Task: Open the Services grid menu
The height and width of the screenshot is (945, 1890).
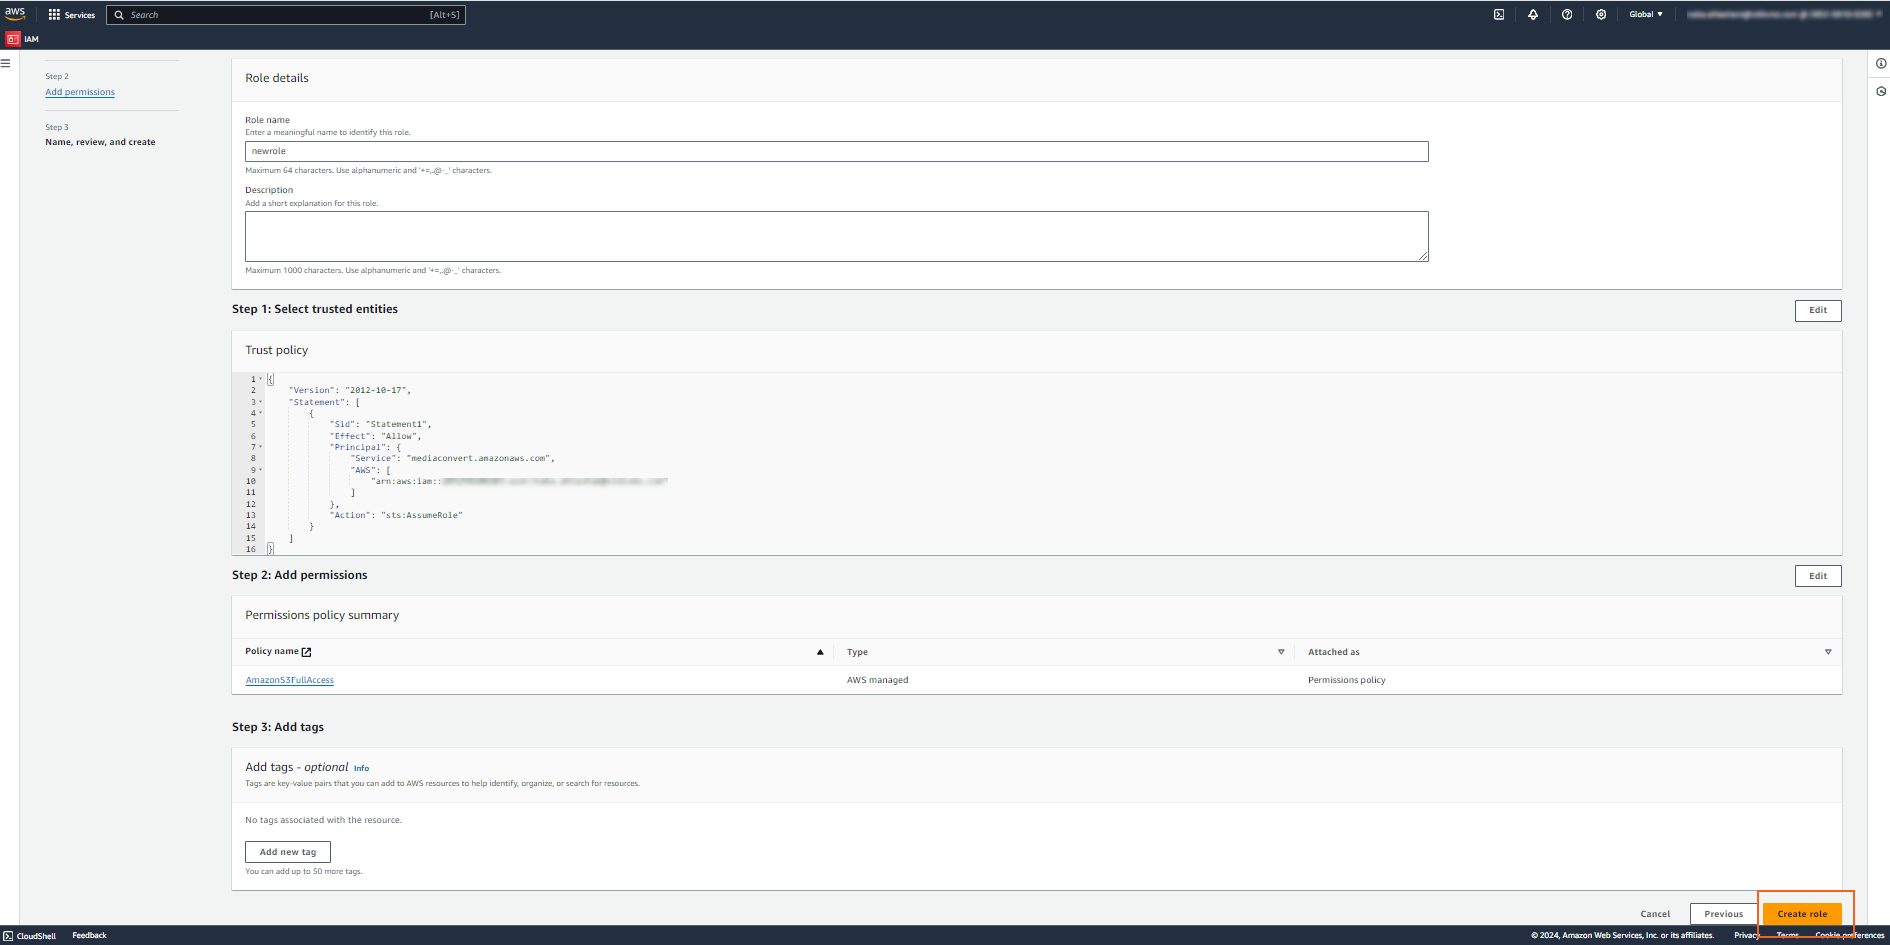Action: 54,15
